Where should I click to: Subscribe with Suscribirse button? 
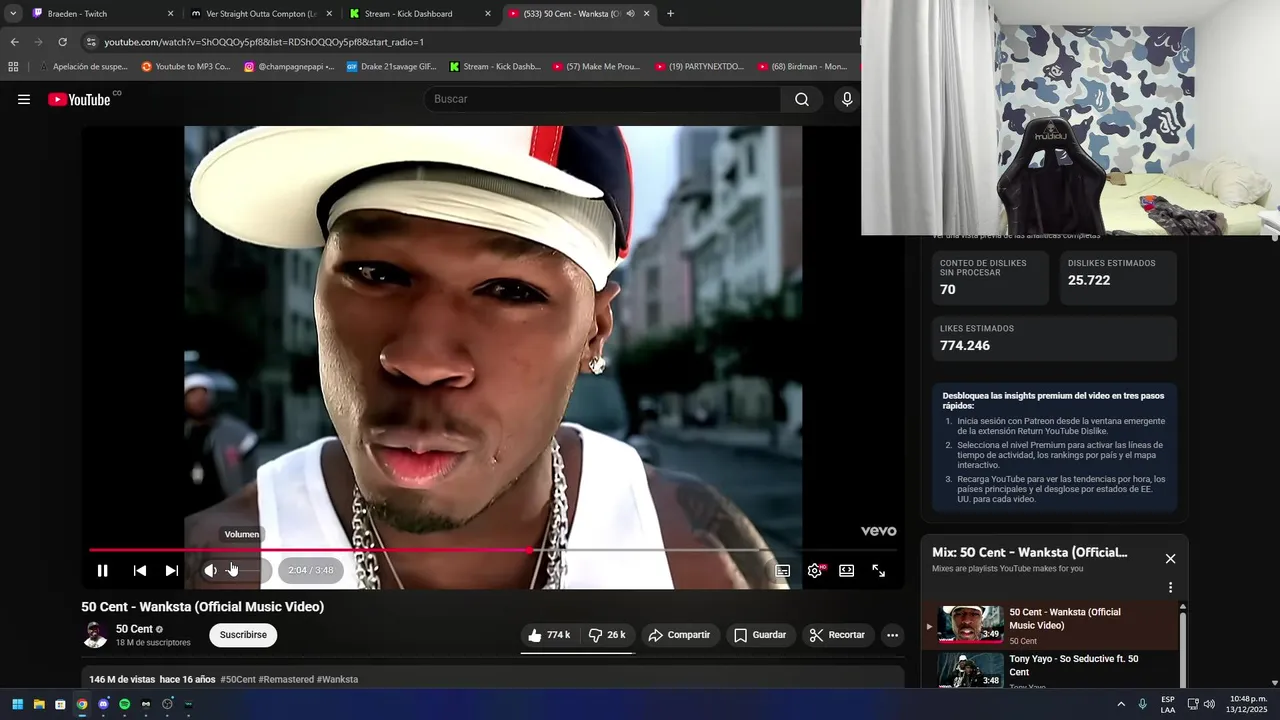coord(243,635)
